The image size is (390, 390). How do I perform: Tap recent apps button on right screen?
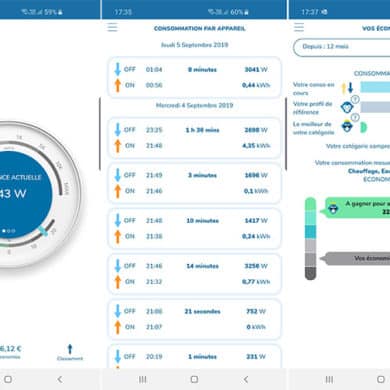point(329,379)
